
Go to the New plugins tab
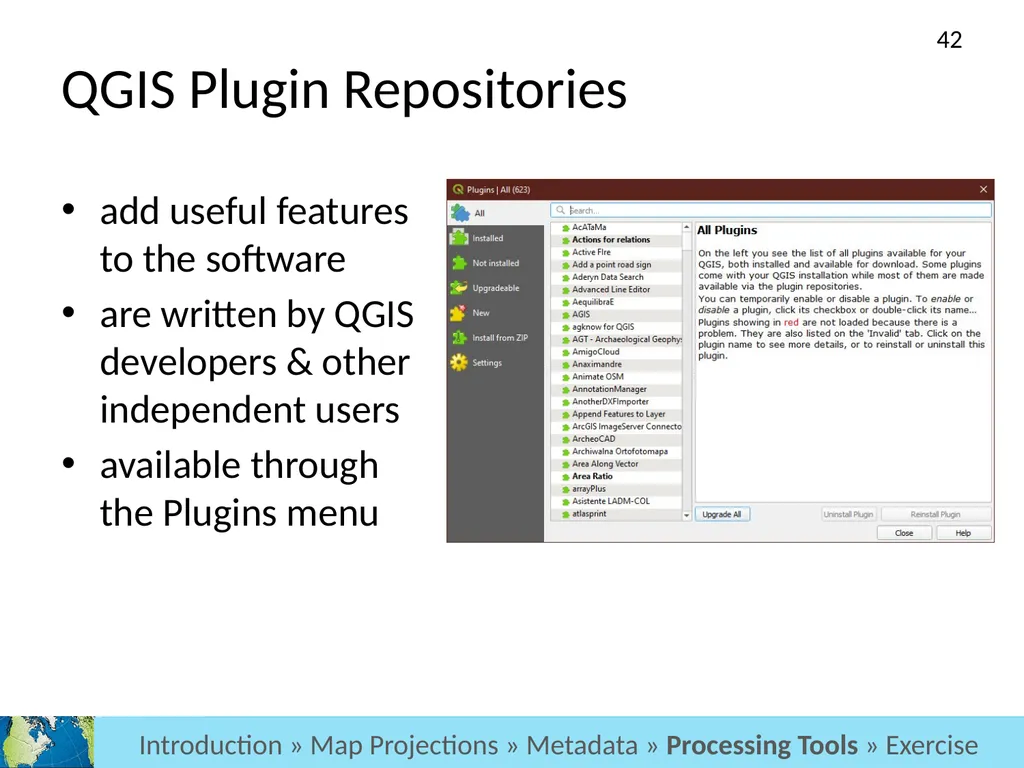pos(496,313)
